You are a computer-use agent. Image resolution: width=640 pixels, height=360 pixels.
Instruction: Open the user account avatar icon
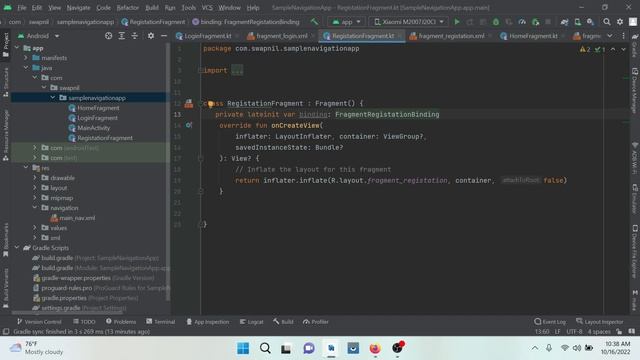633,22
